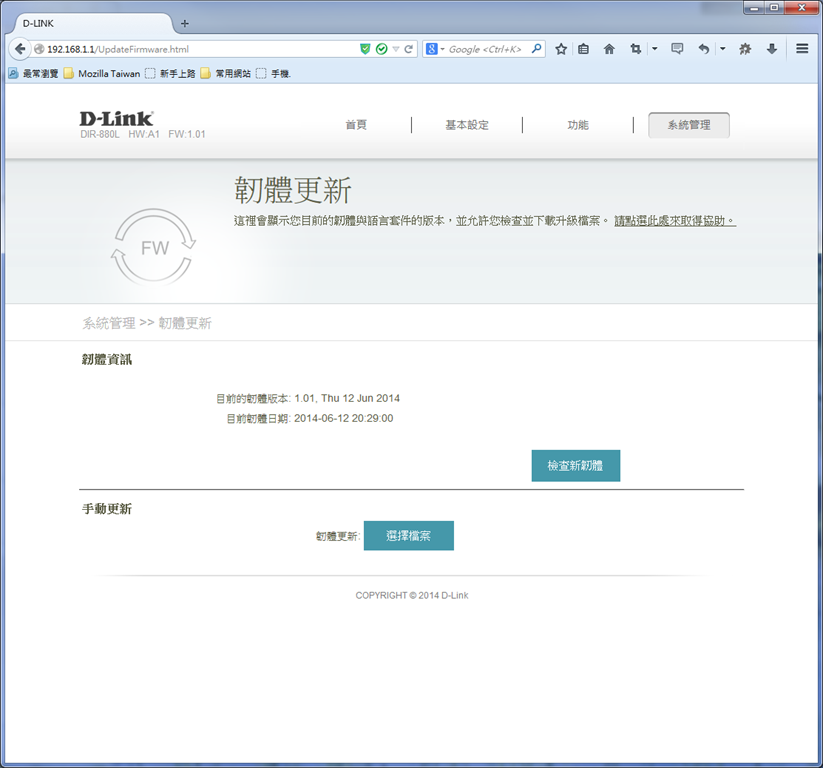Screen dimensions: 823x768
Task: Open the URL history dropdown arrow
Action: coord(396,49)
